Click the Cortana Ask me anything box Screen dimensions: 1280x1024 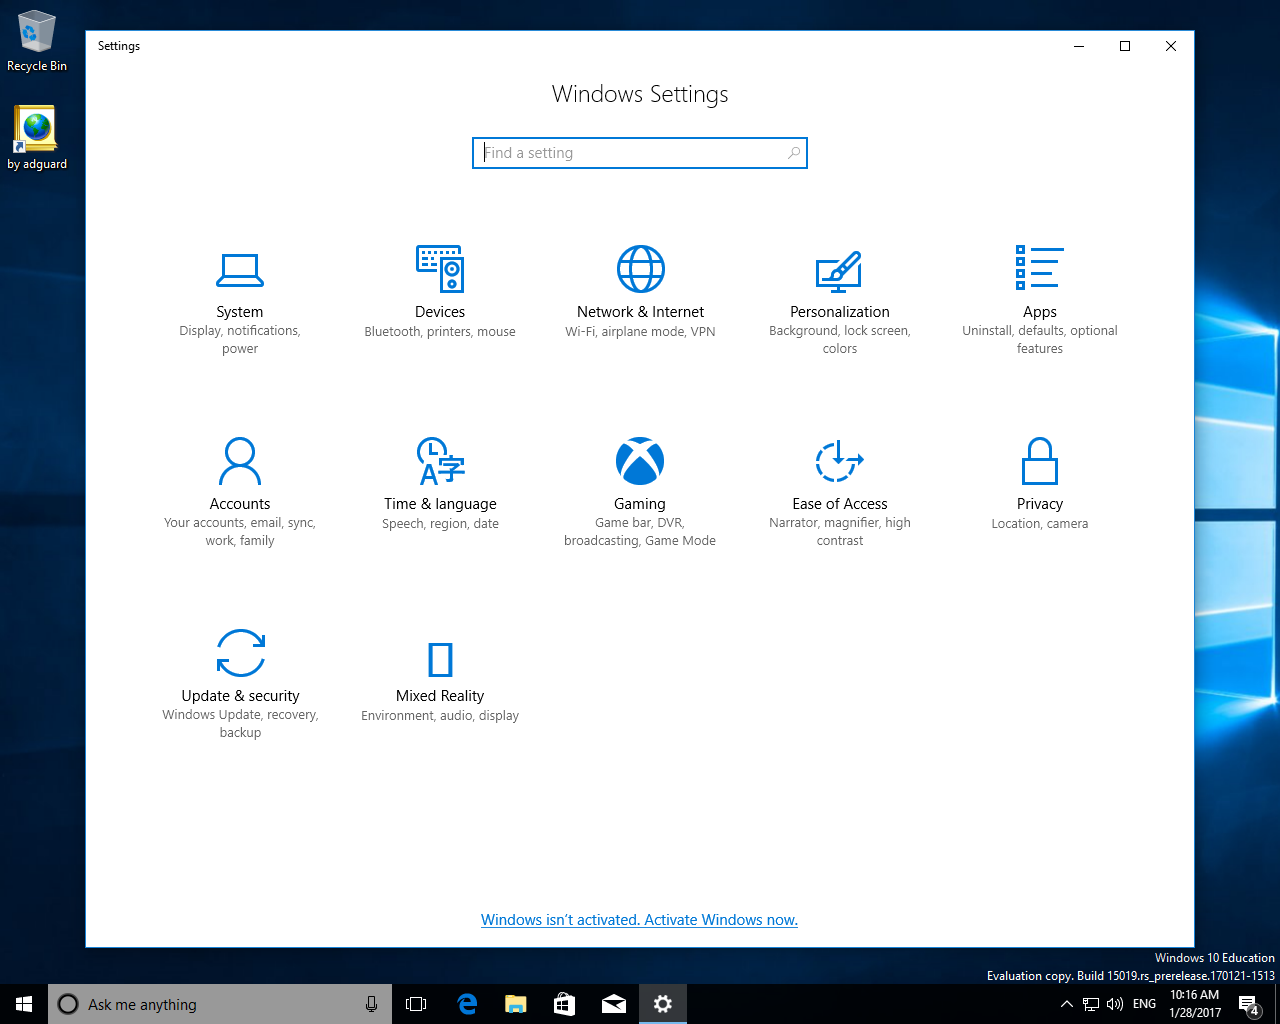[x=218, y=1004]
